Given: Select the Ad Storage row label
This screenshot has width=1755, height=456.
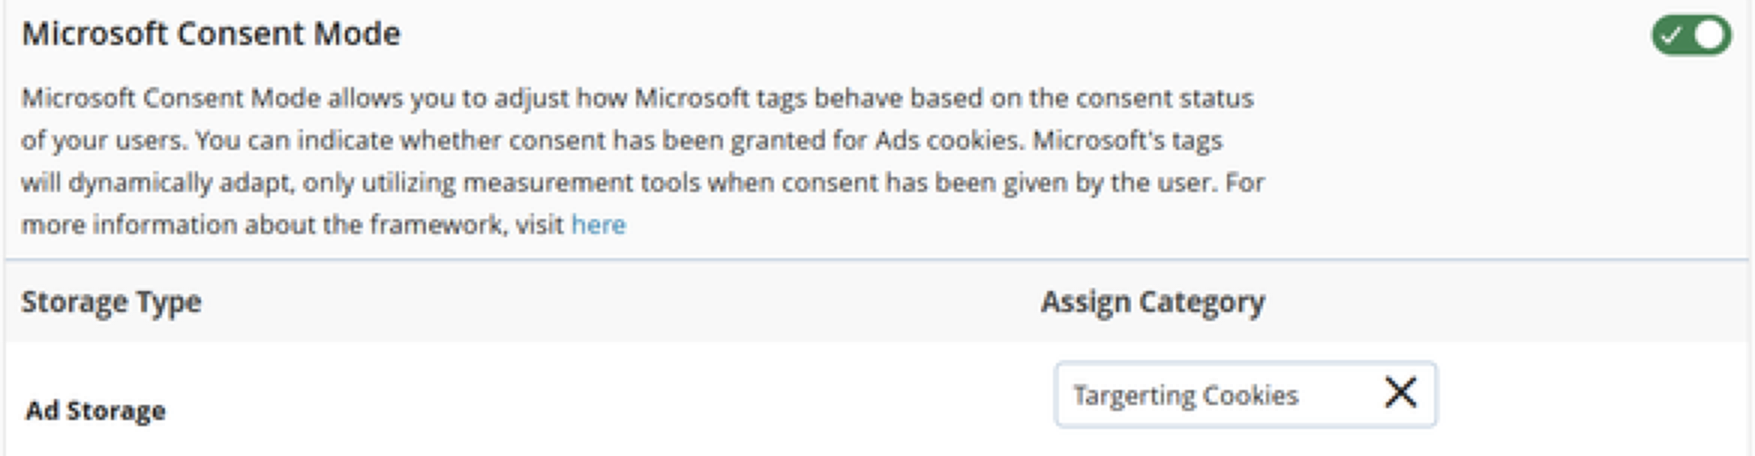Looking at the screenshot, I should (95, 411).
